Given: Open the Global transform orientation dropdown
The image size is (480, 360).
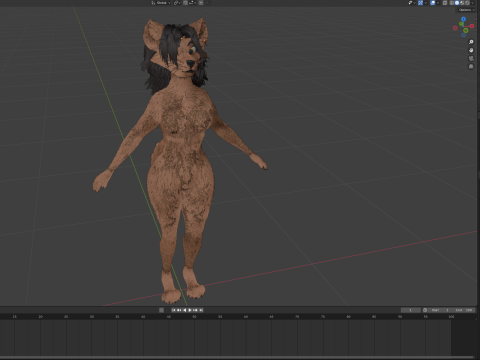Looking at the screenshot, I should point(161,3).
